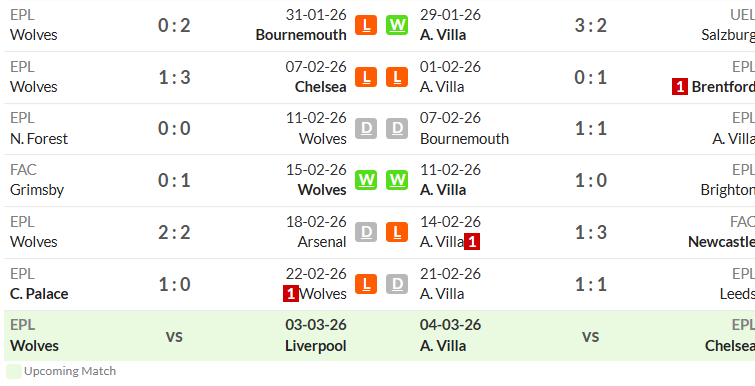Viewport: 755px width, 386px height.
Task: Click the grey D badge for N. Forest–Wolves
Action: pos(366,129)
